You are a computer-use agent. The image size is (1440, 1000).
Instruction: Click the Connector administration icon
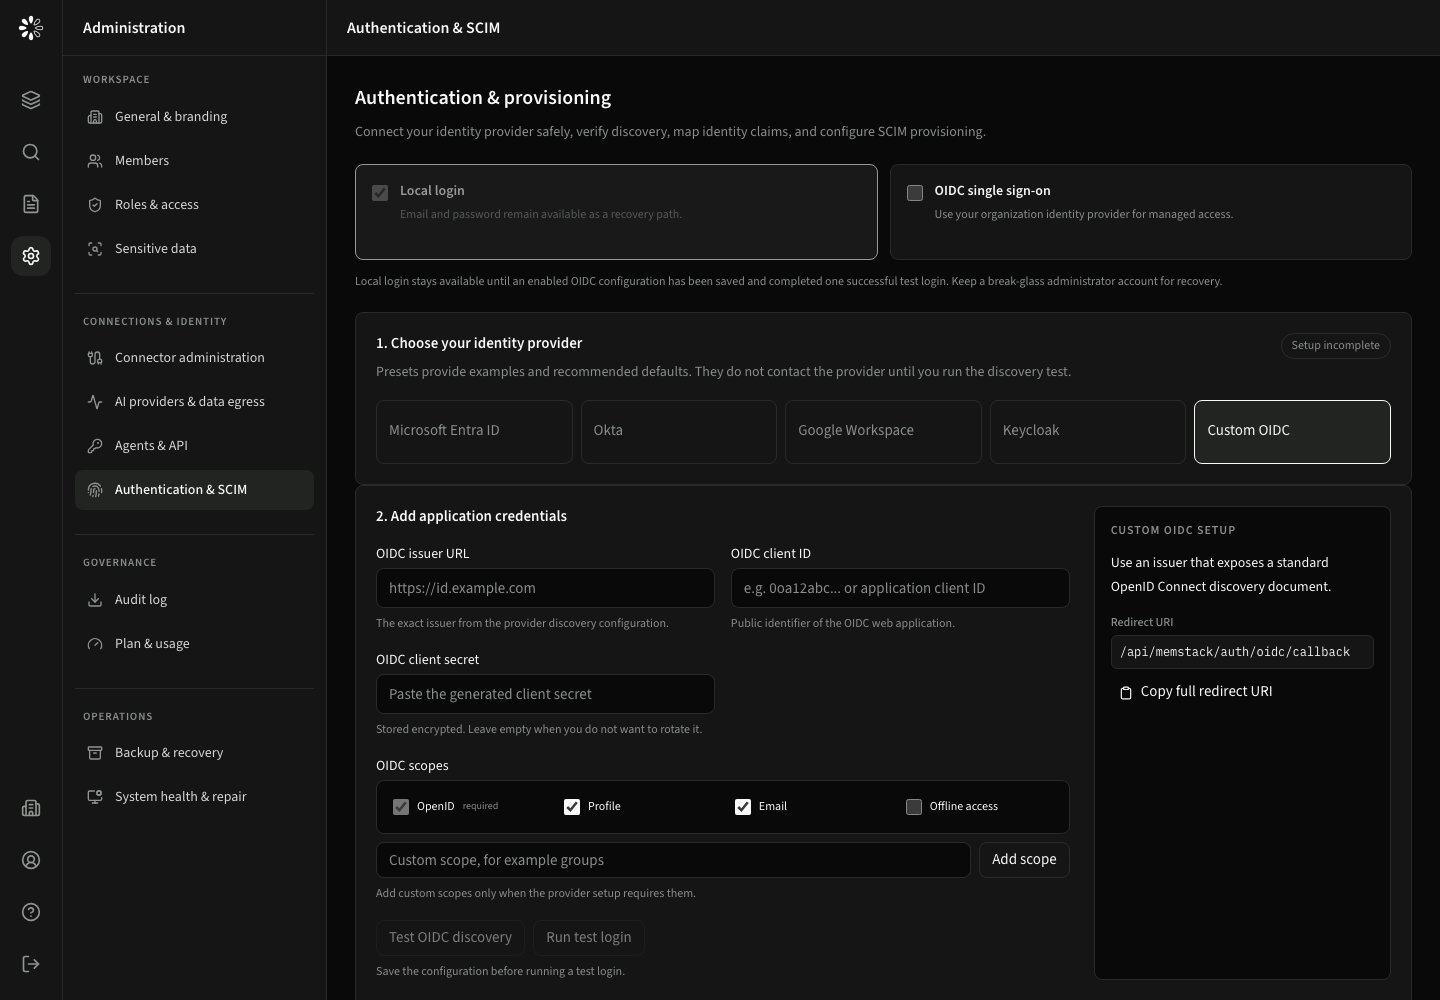point(95,358)
